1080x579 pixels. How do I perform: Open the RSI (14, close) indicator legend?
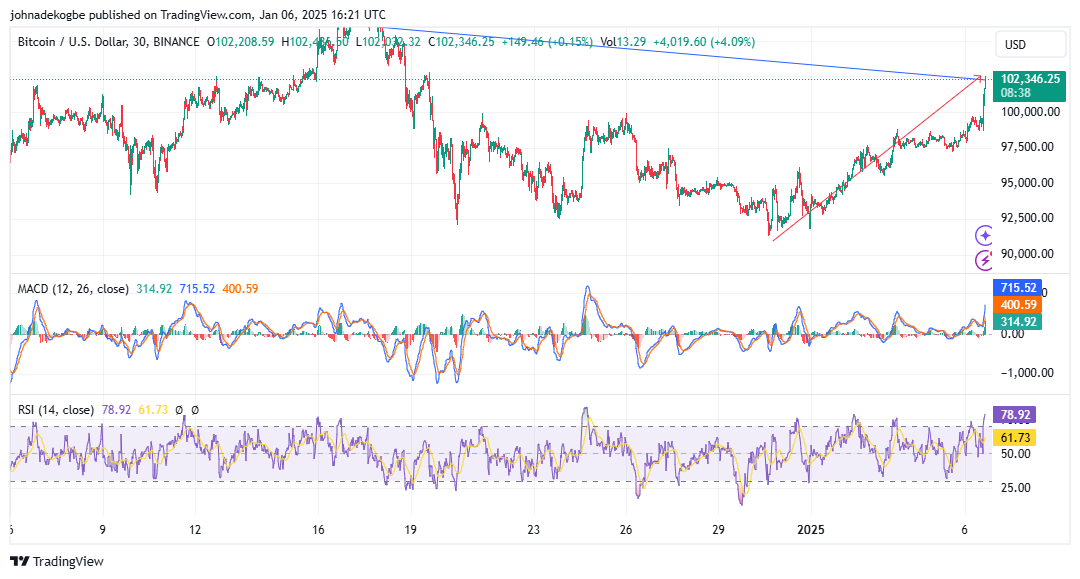click(x=56, y=410)
